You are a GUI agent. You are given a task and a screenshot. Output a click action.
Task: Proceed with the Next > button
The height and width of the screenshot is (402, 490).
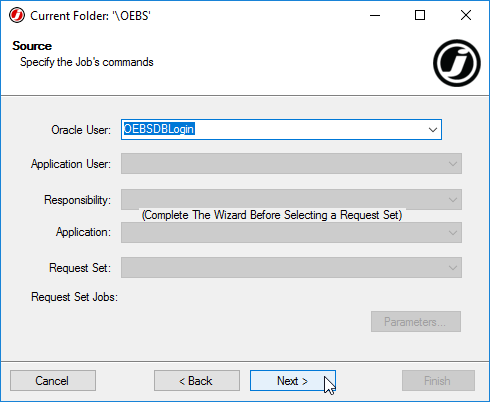pyautogui.click(x=293, y=380)
